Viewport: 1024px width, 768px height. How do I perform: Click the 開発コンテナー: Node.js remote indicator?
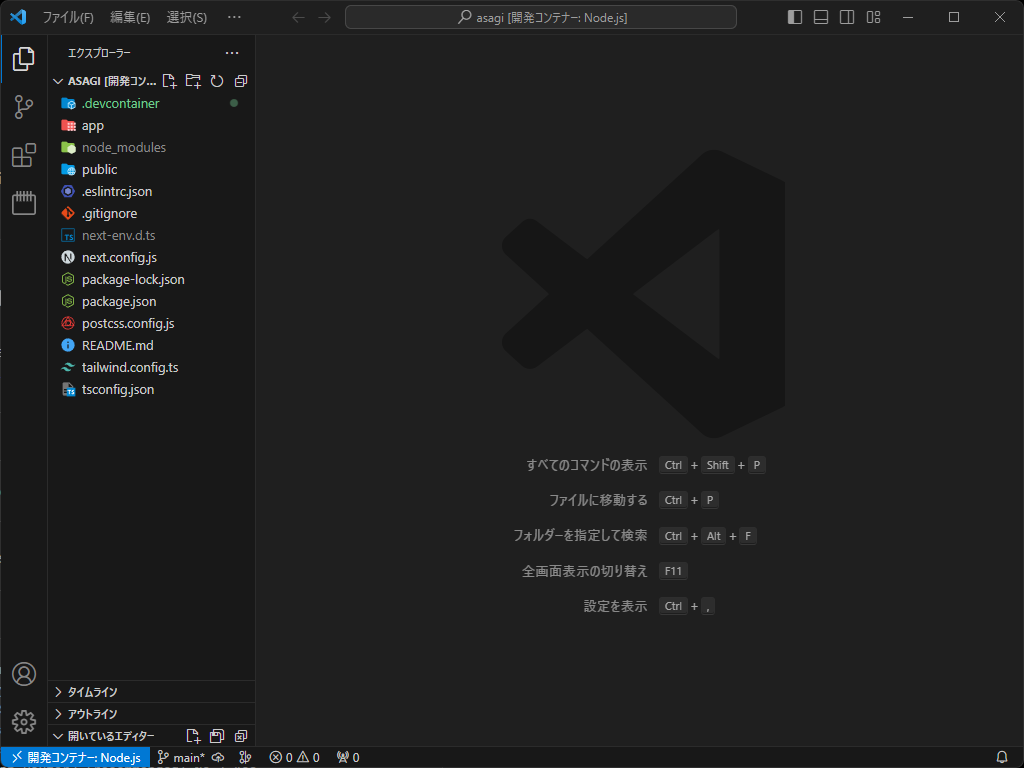76,758
